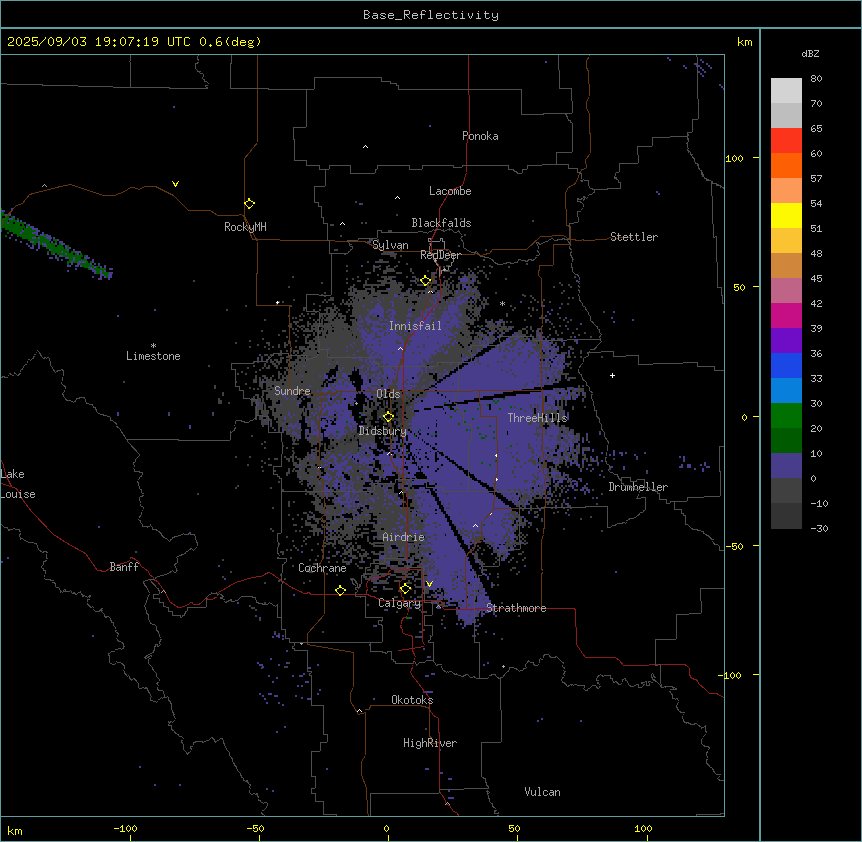Click the 50 tick on the bottom axis
This screenshot has height=842, width=862.
(514, 828)
